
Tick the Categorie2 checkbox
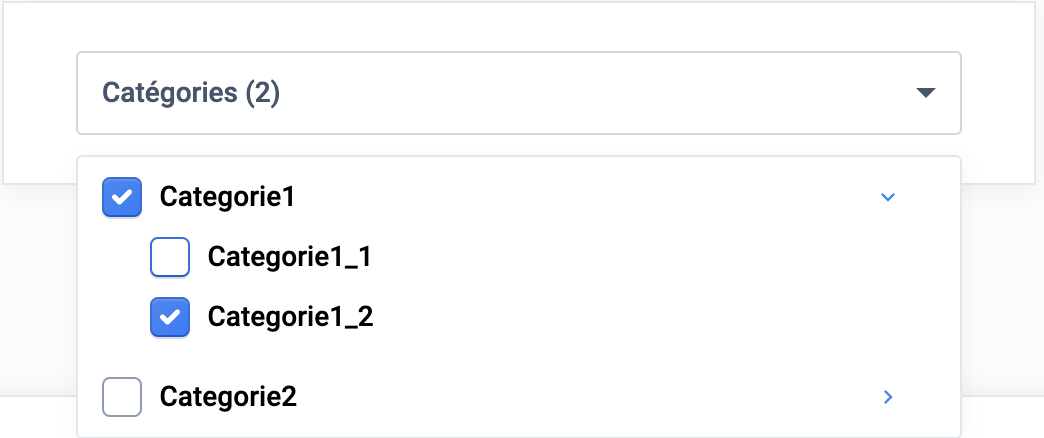click(x=122, y=397)
